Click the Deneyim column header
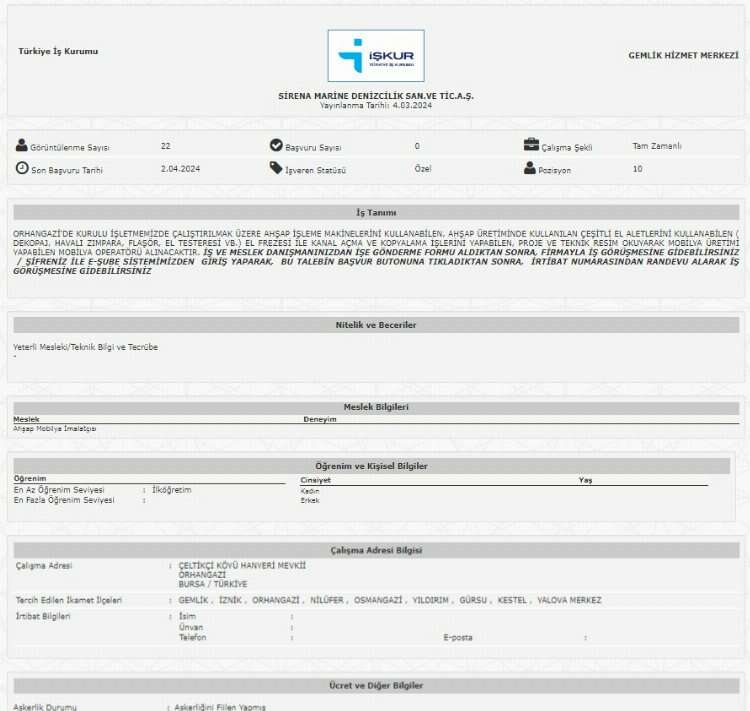 click(320, 419)
